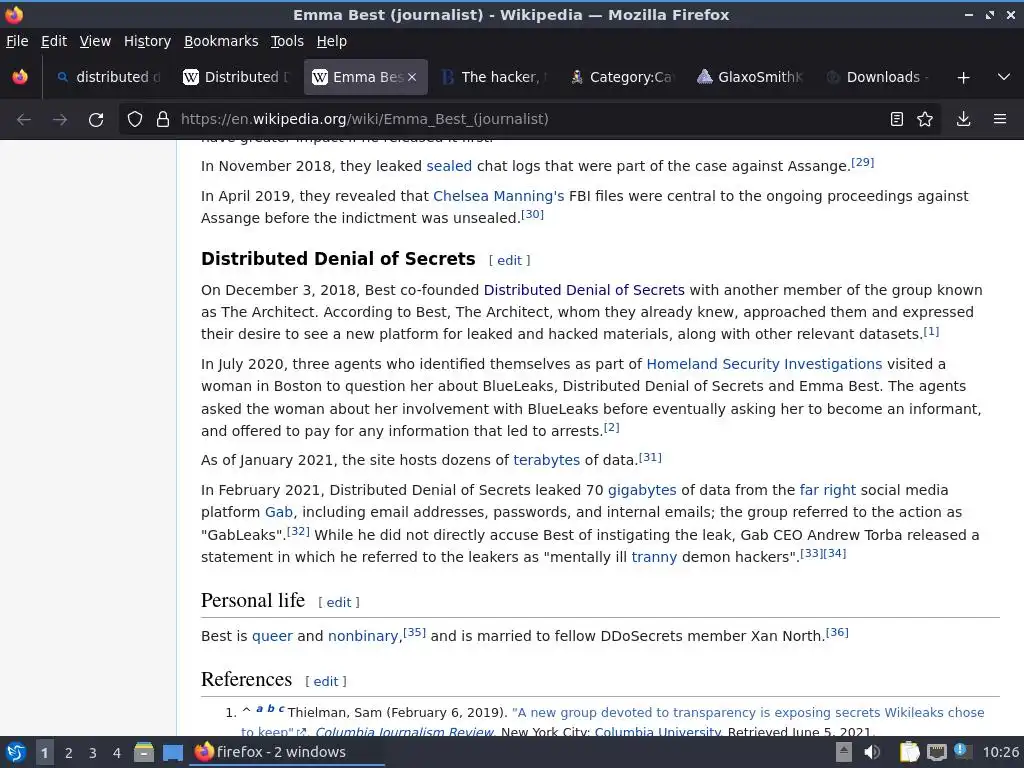Switch to 'The hacker,' tab

point(494,77)
